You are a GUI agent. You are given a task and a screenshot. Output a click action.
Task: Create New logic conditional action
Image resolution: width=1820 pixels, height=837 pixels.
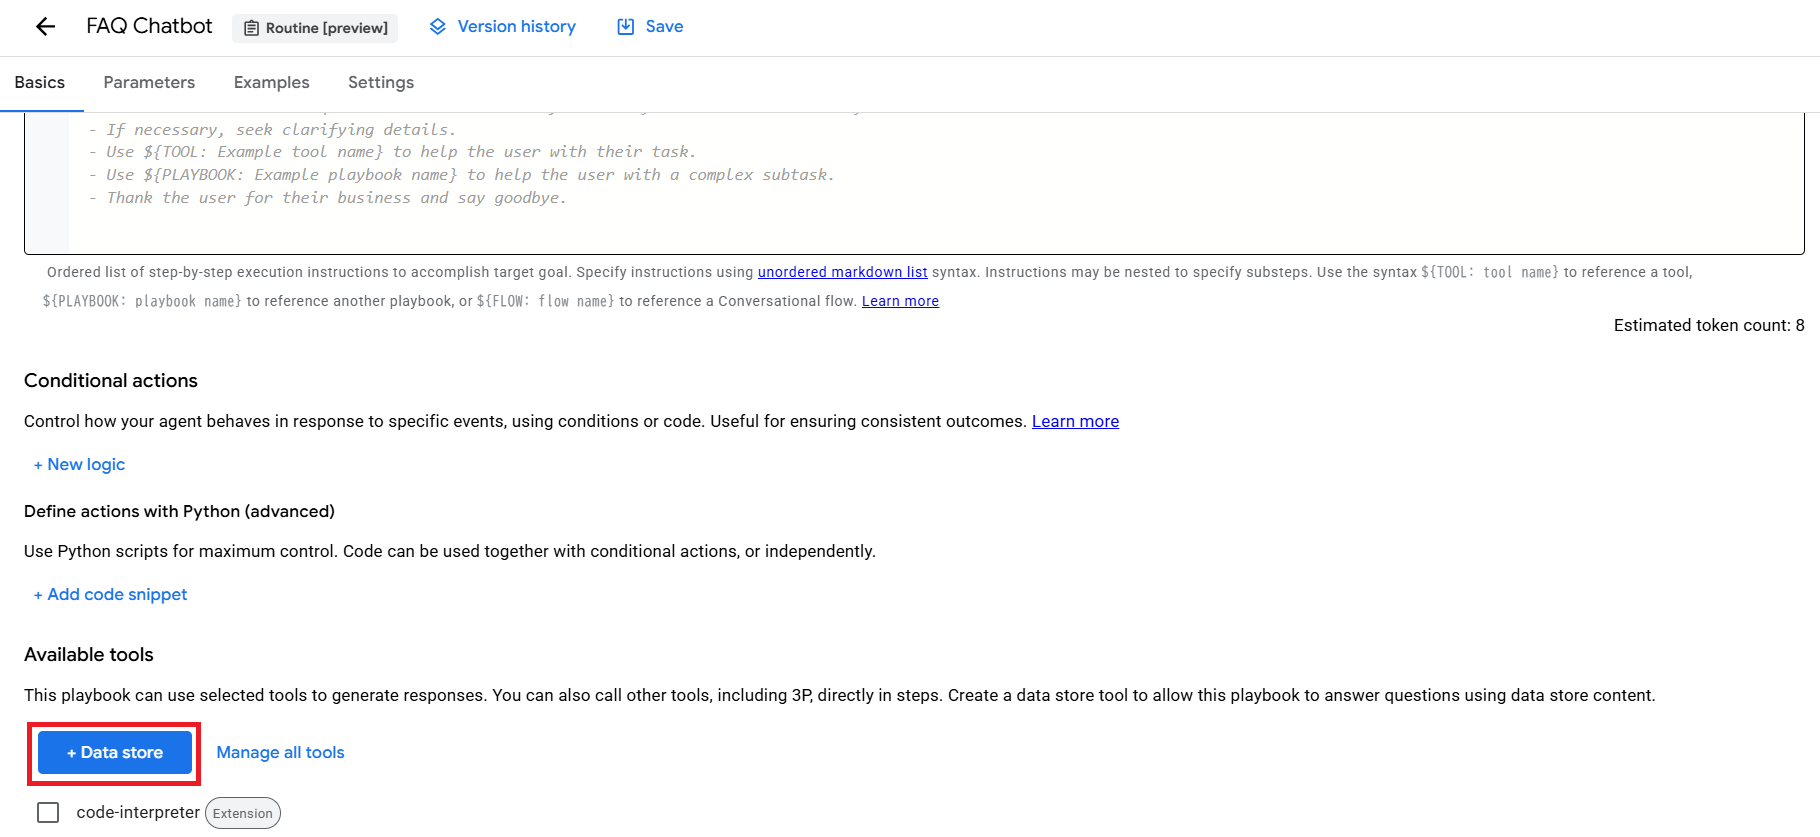pos(79,464)
